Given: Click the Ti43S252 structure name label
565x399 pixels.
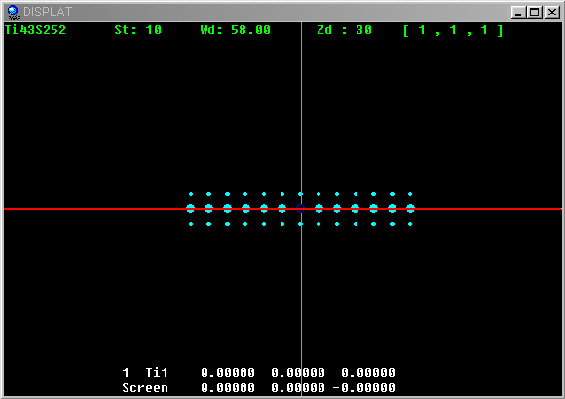Looking at the screenshot, I should coord(35,30).
